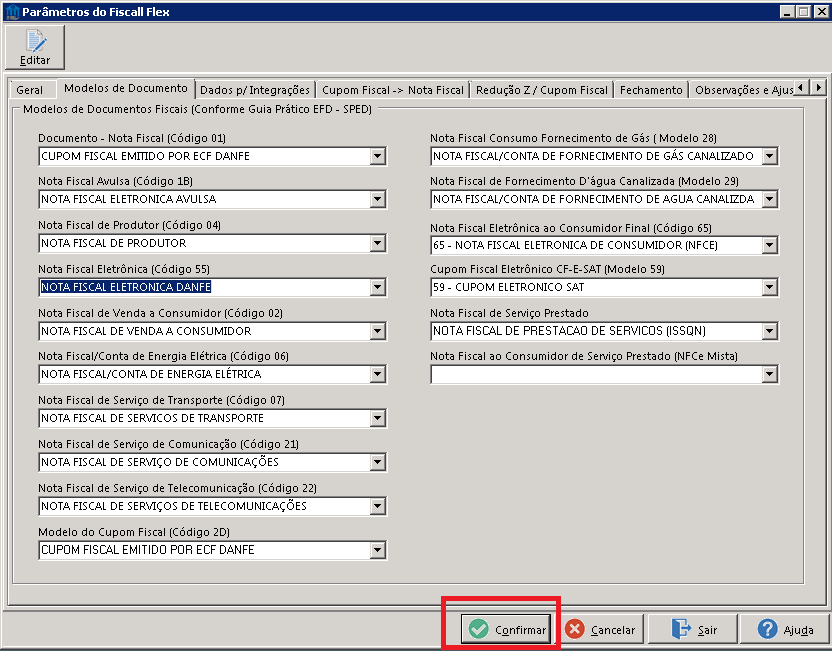Expand the CF-E-SAT (Modelo 59) dropdown

(769, 287)
